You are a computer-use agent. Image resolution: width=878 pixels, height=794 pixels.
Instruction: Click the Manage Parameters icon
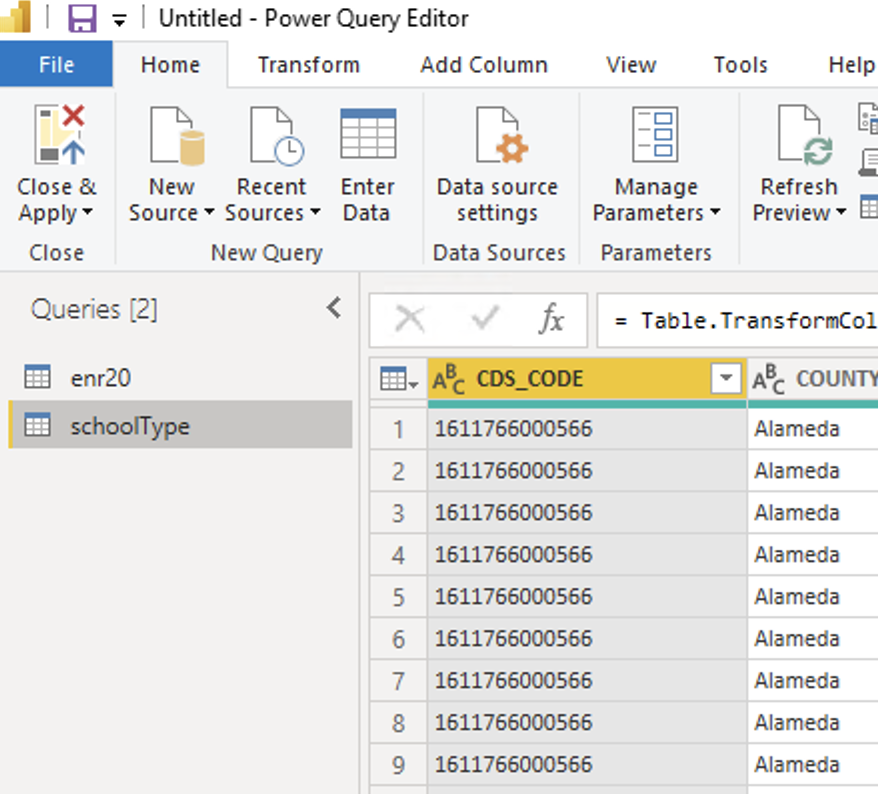[x=655, y=134]
